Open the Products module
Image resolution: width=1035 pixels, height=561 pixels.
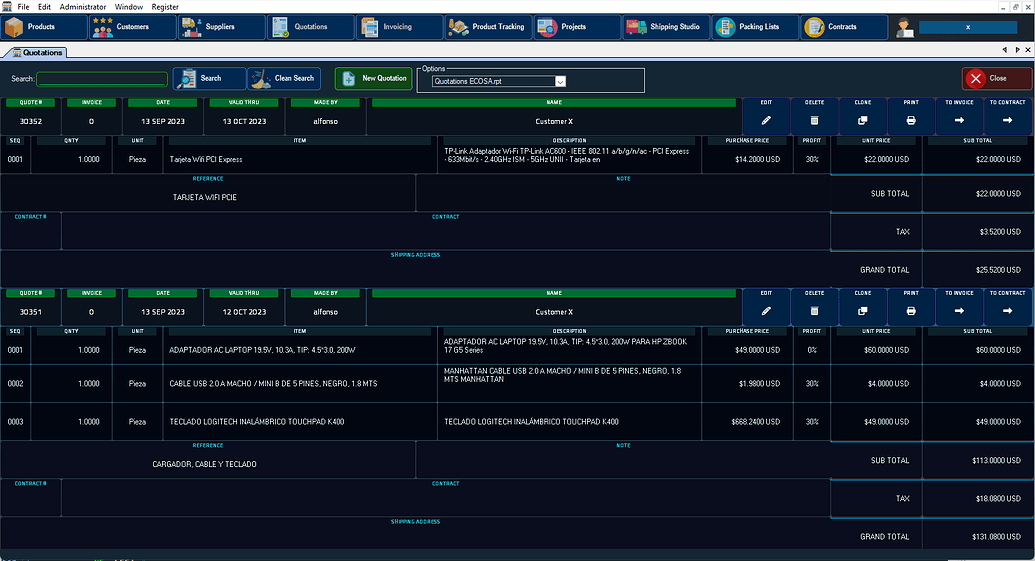point(43,27)
